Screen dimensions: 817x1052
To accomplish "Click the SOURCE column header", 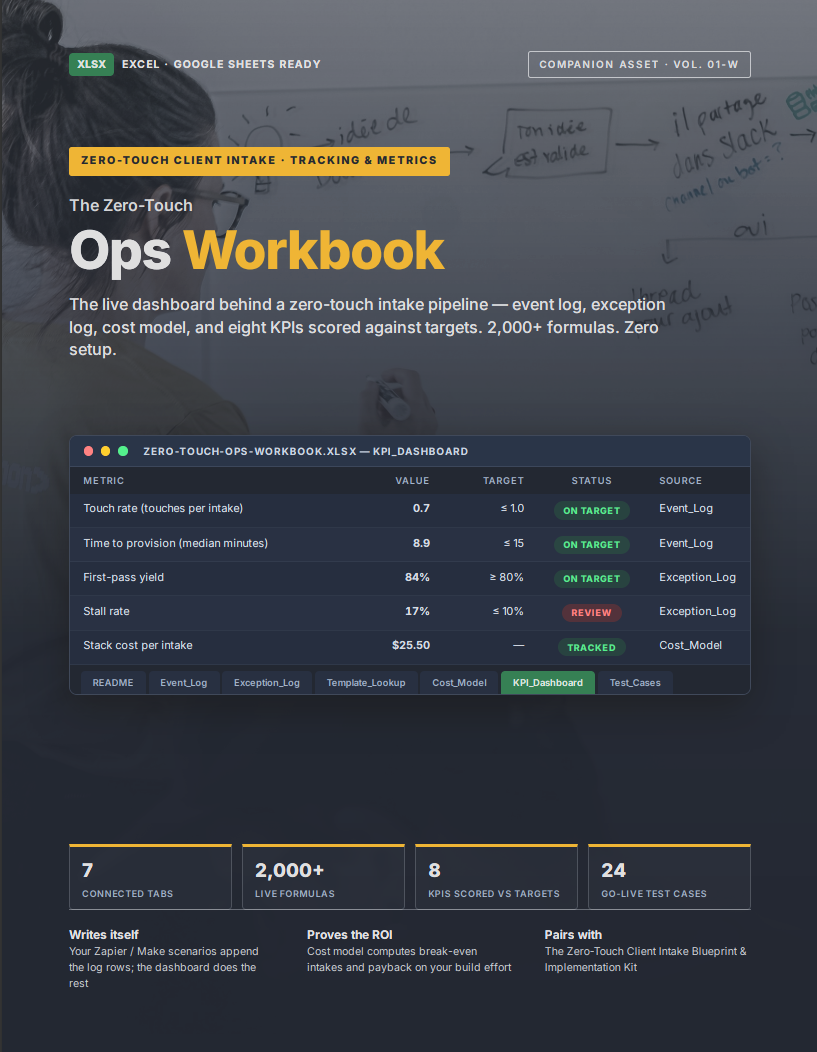I will point(681,480).
